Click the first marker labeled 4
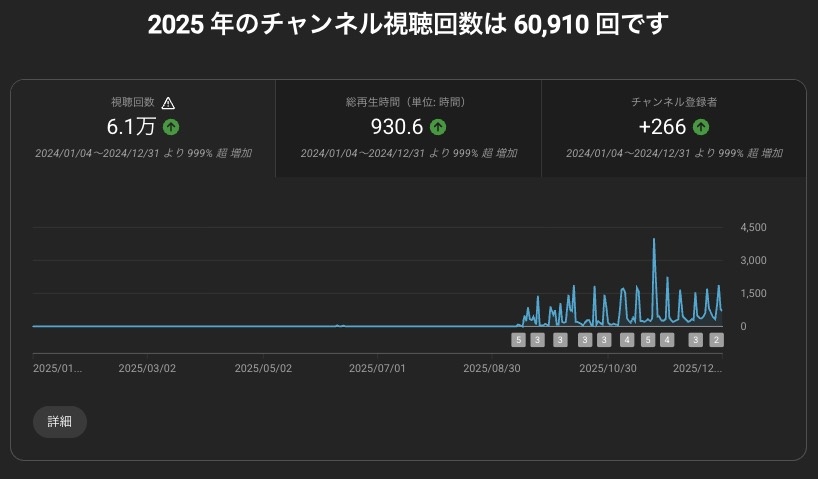Viewport: 818px width, 479px height. (x=627, y=340)
